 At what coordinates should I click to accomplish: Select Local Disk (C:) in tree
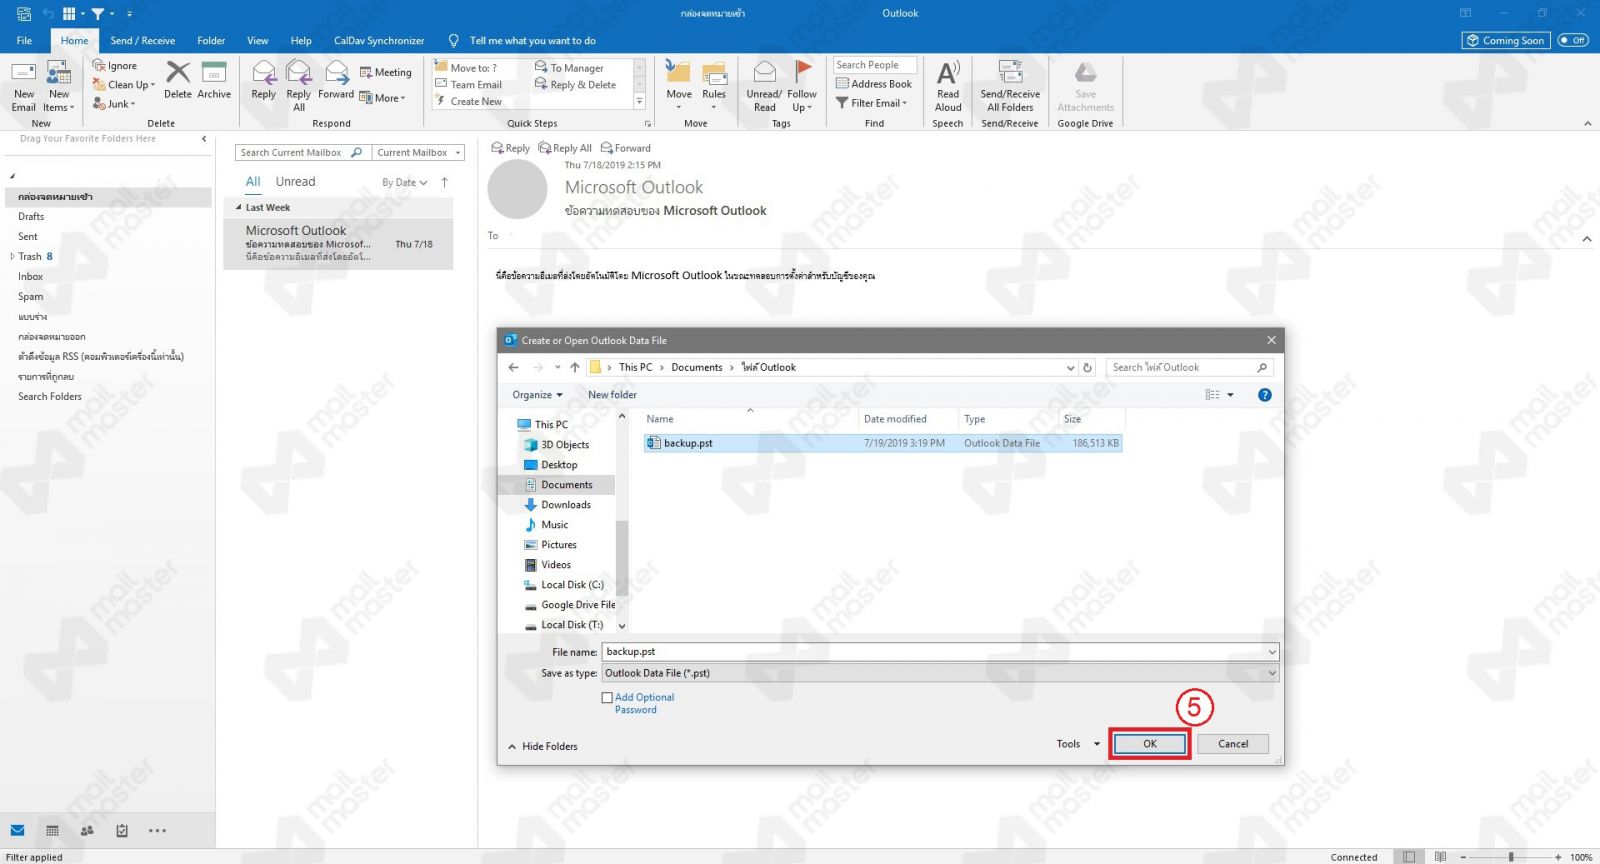click(x=572, y=585)
